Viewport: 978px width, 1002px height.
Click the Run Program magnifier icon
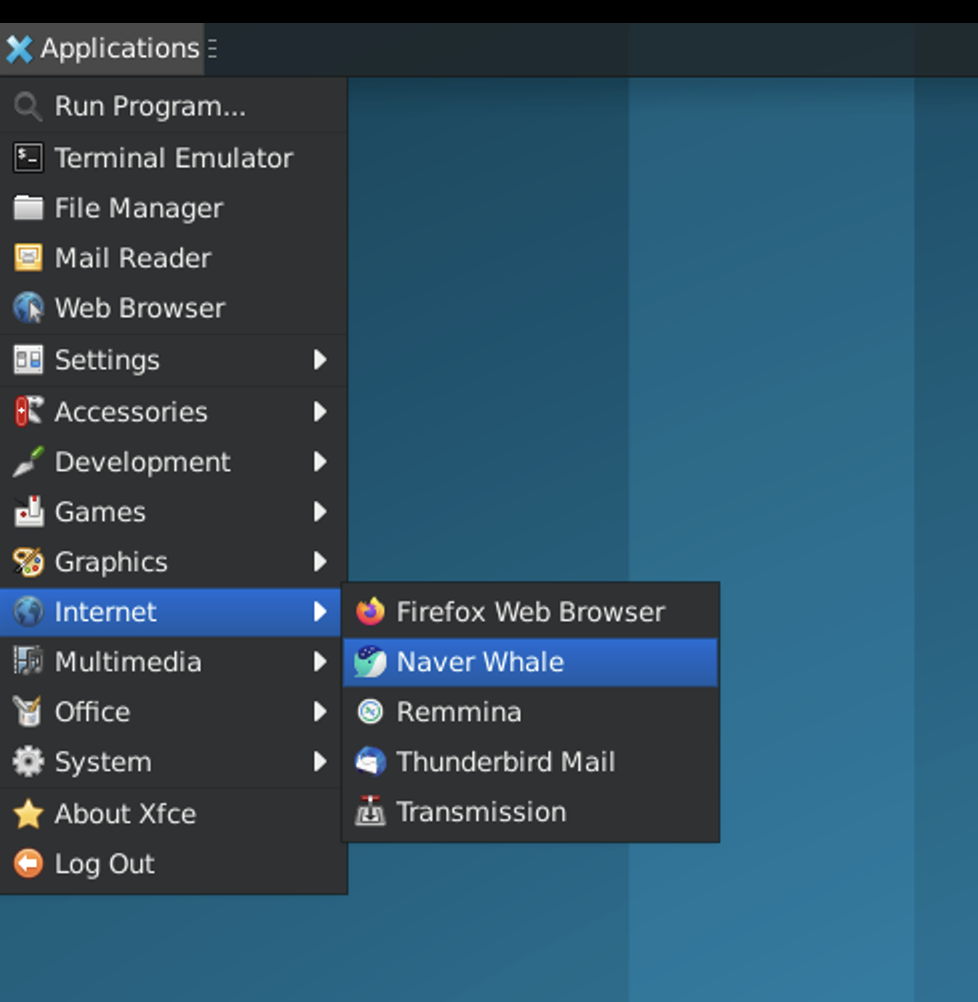tap(28, 106)
